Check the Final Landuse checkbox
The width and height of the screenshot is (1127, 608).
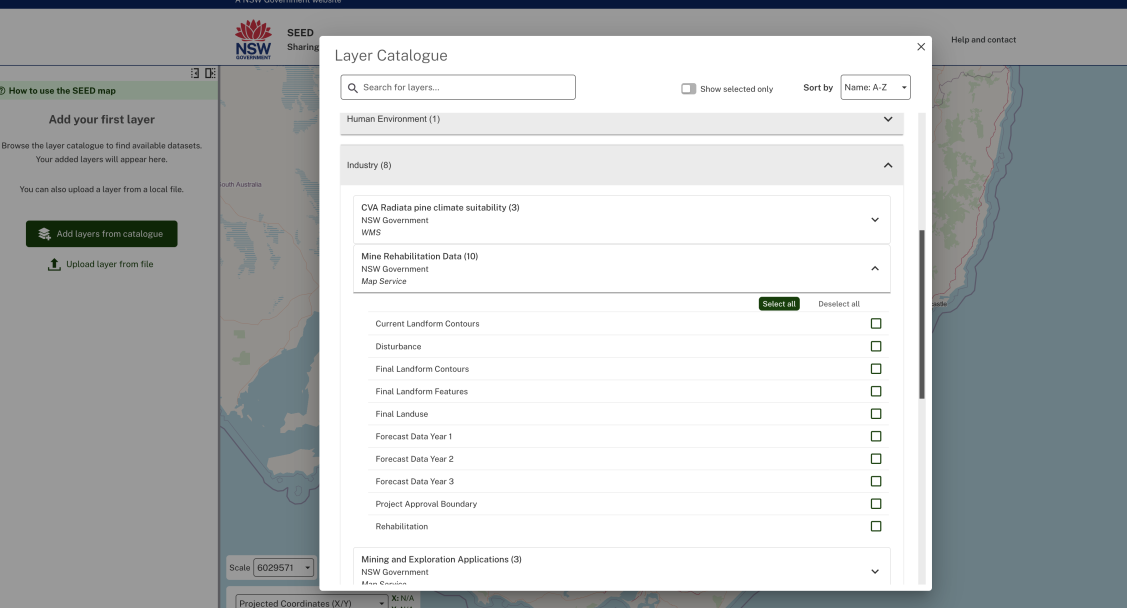click(875, 414)
